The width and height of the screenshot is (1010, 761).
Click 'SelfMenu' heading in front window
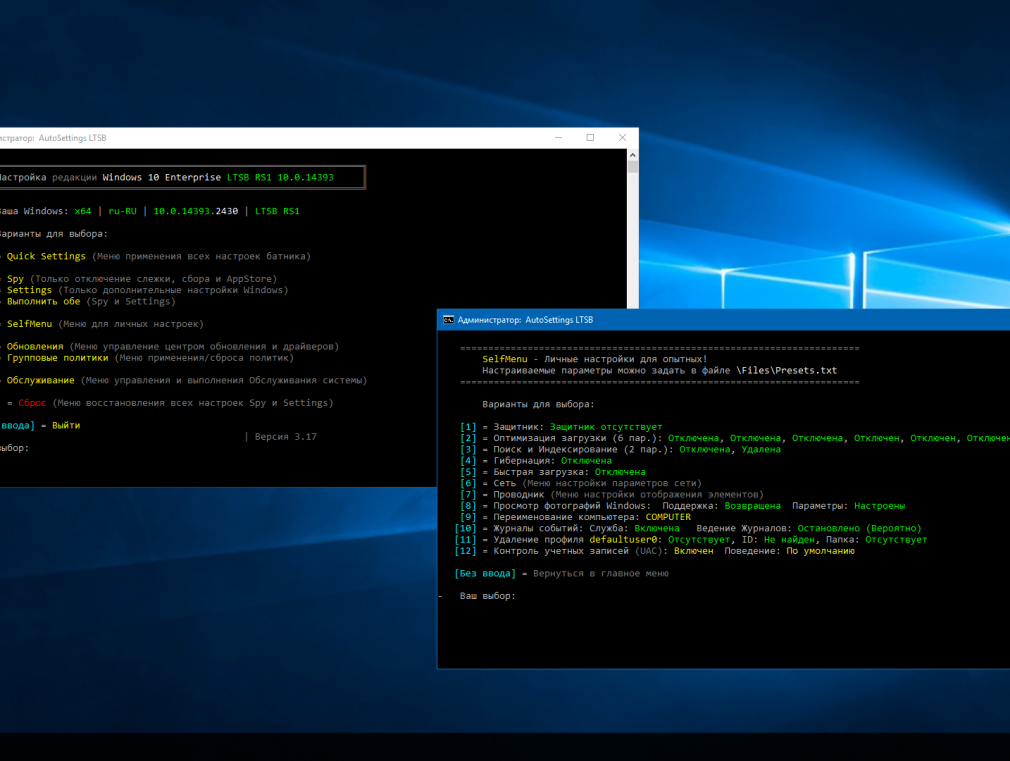(505, 359)
